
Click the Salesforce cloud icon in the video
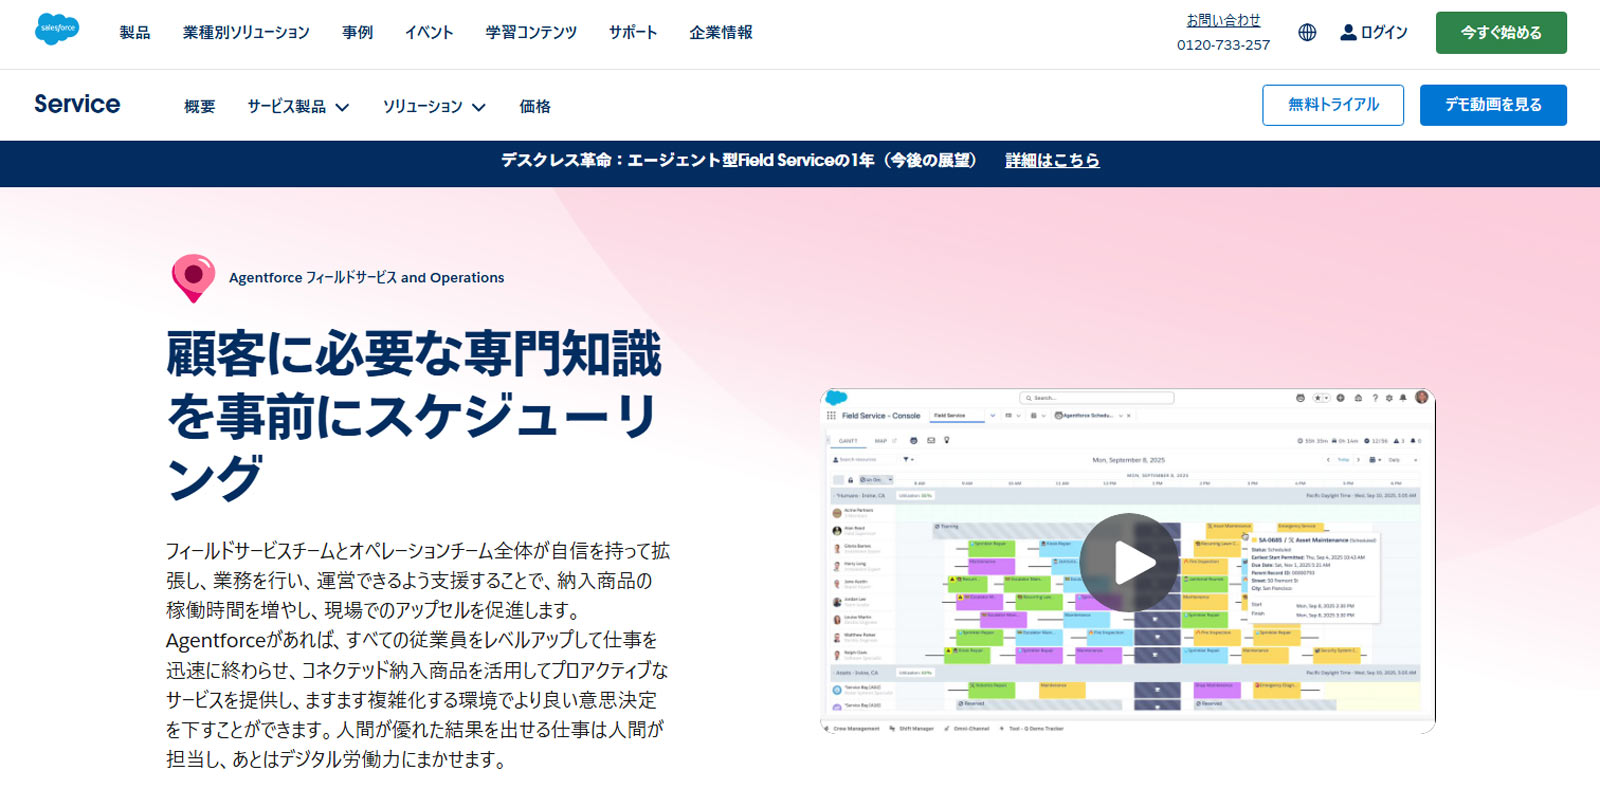(x=837, y=398)
